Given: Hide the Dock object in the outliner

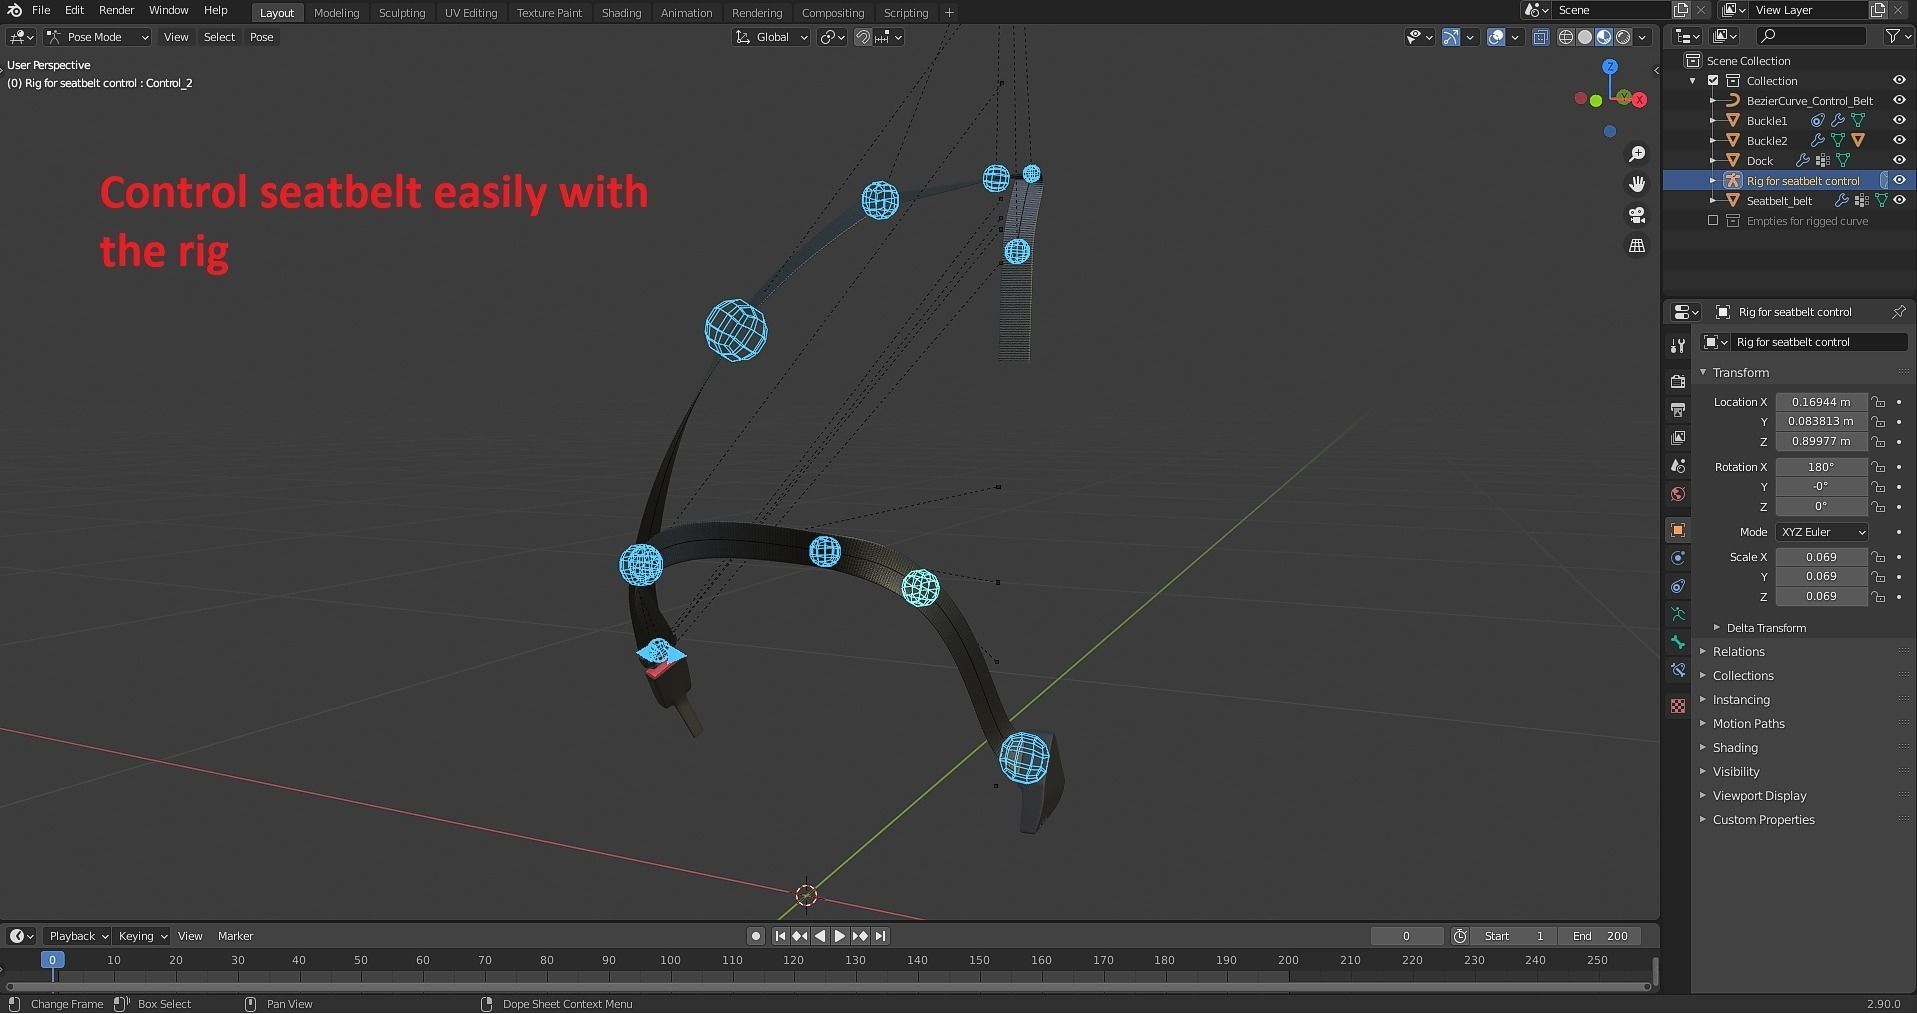Looking at the screenshot, I should coord(1899,160).
